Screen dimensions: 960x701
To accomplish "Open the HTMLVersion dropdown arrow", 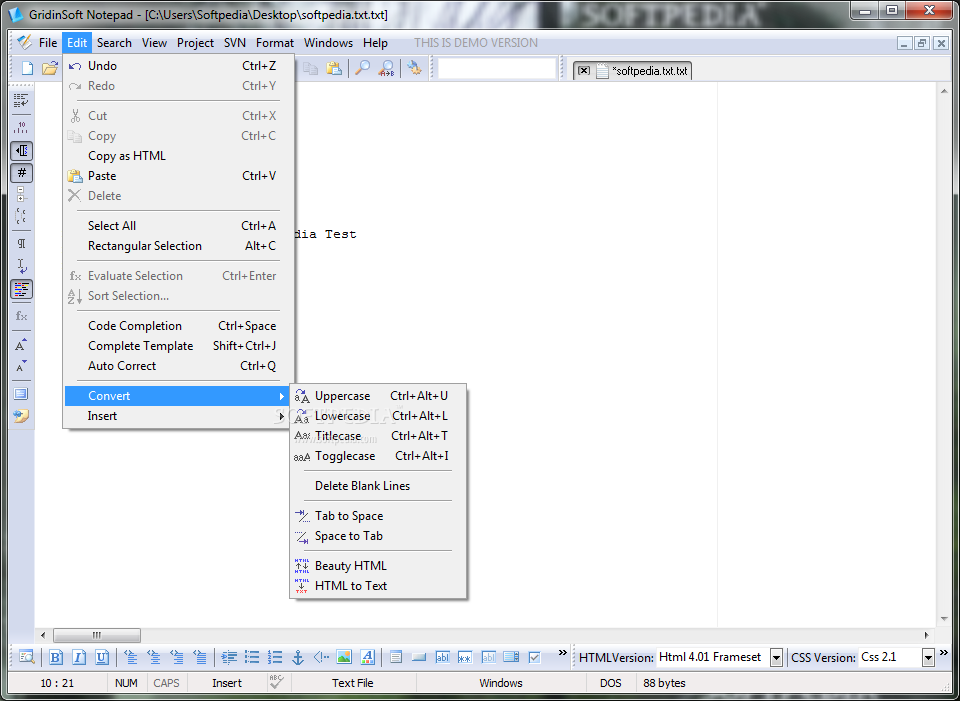I will tap(776, 658).
